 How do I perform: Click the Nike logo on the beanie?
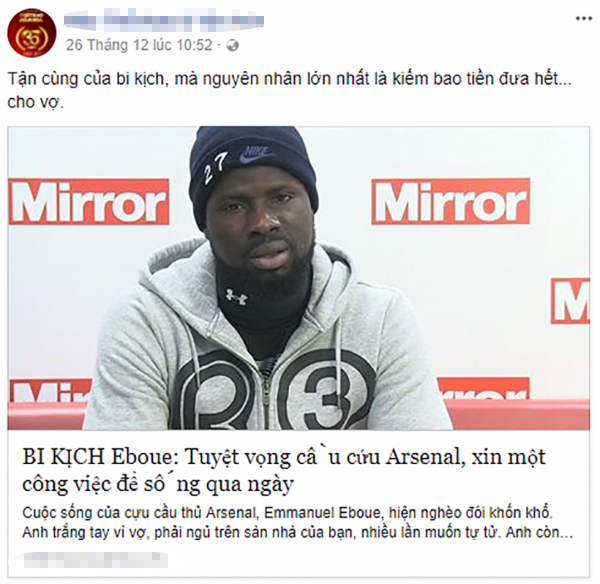(256, 153)
